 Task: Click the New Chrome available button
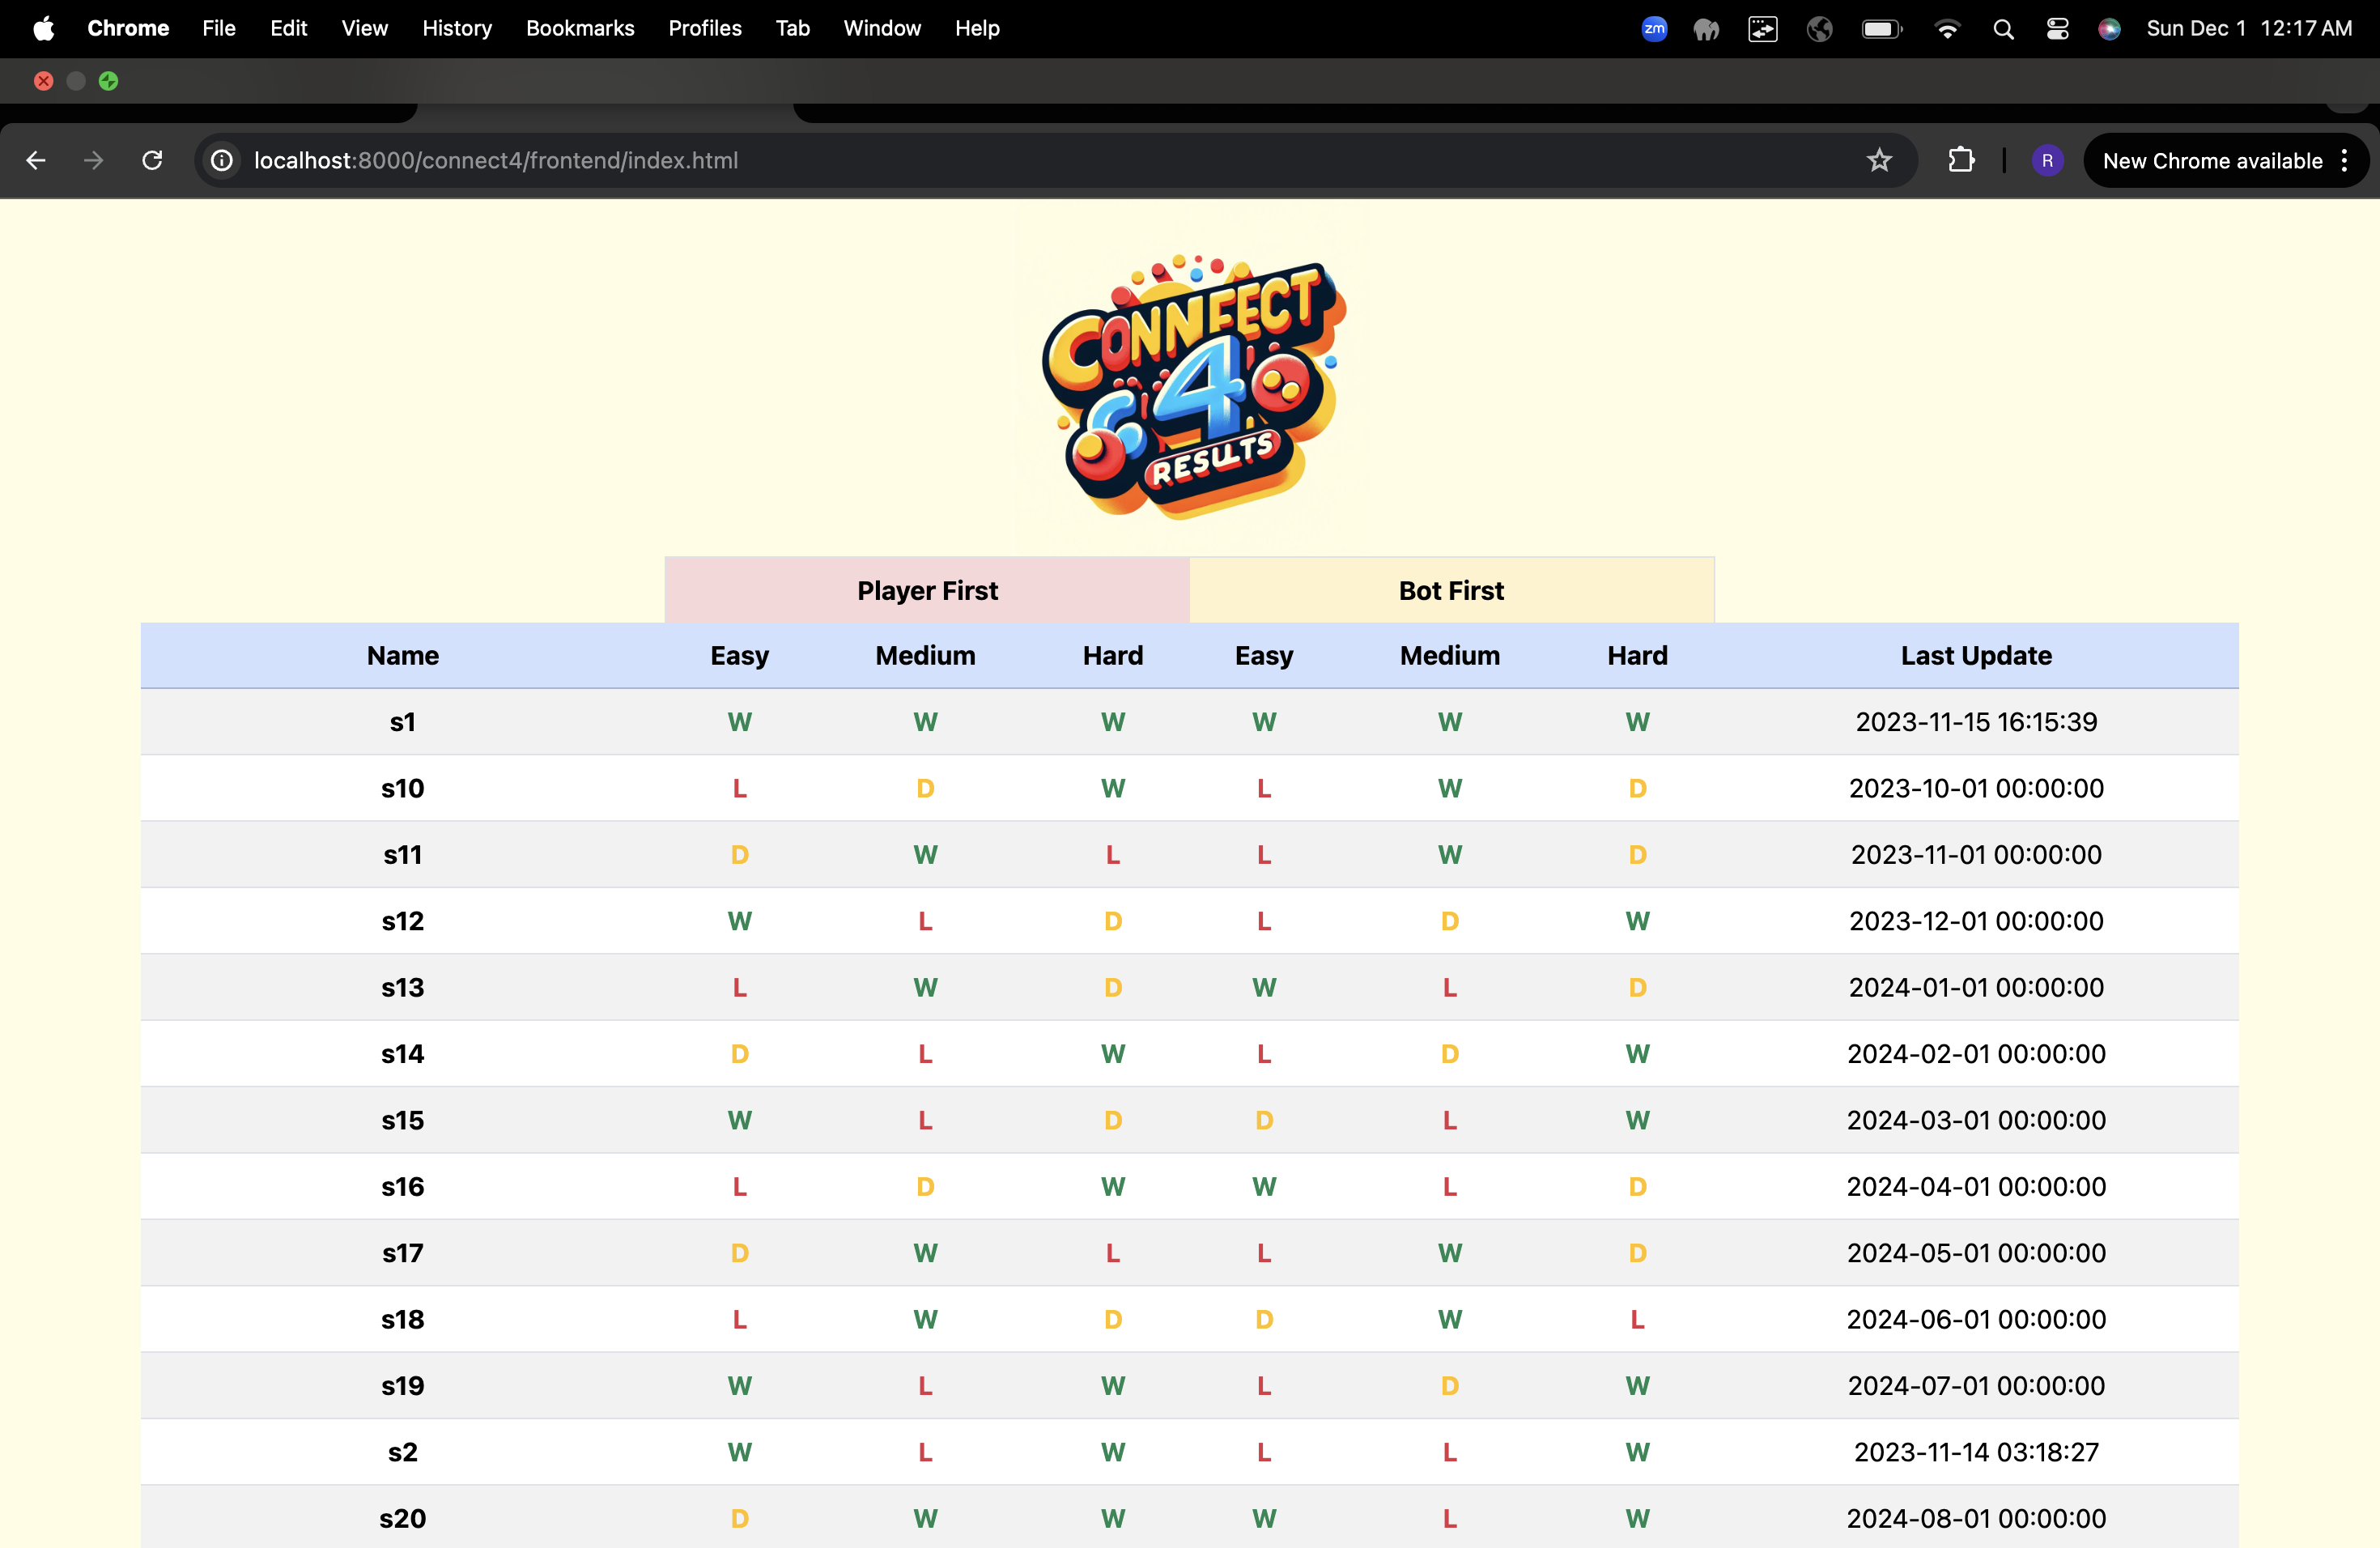click(x=2212, y=160)
